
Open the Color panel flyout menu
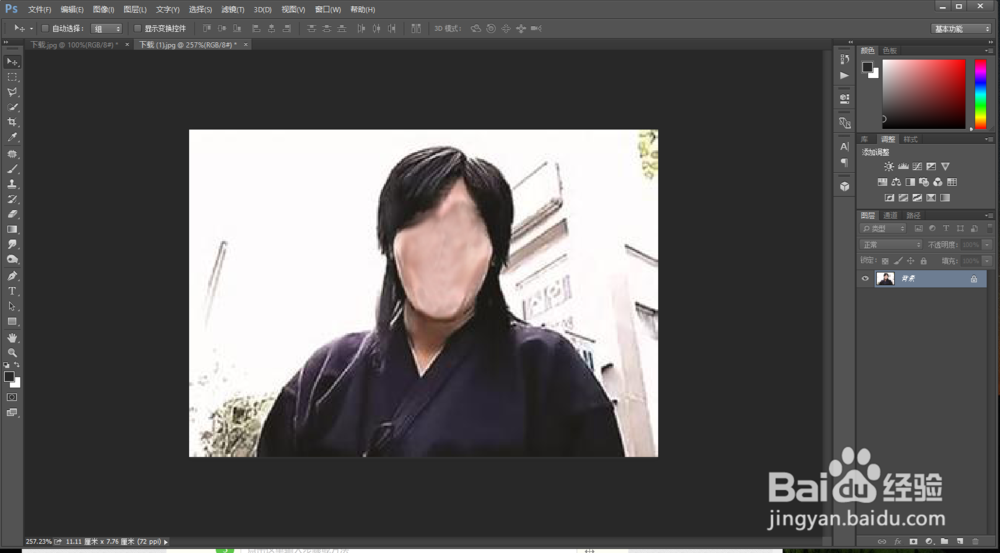pos(989,50)
